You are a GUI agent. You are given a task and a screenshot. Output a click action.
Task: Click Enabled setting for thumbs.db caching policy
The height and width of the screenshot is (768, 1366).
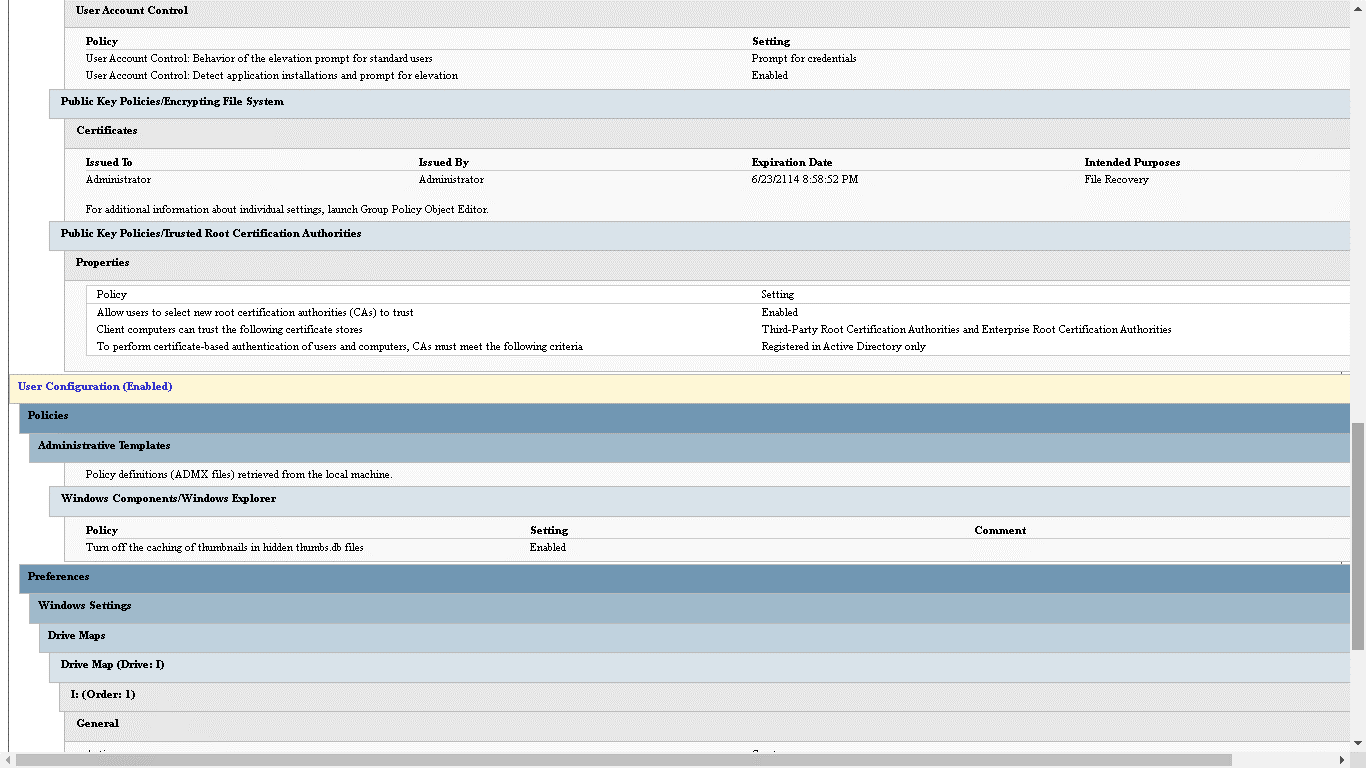click(548, 548)
